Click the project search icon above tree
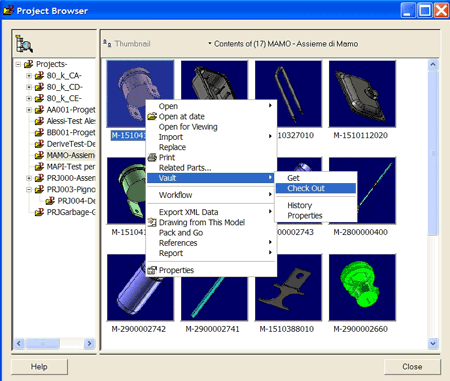This screenshot has height=381, width=450. pyautogui.click(x=24, y=44)
